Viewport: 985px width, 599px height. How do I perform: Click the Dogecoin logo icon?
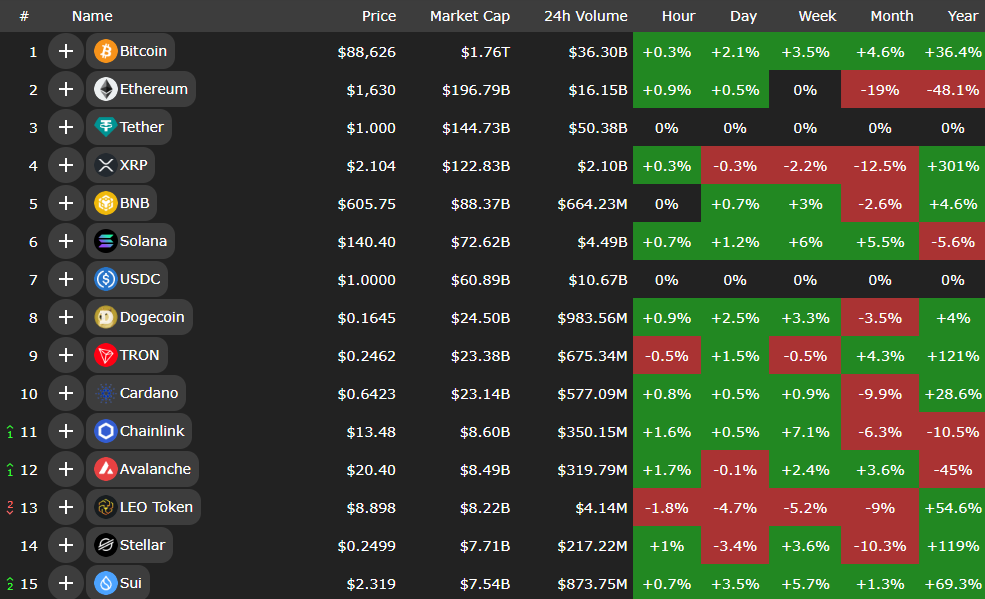(105, 317)
